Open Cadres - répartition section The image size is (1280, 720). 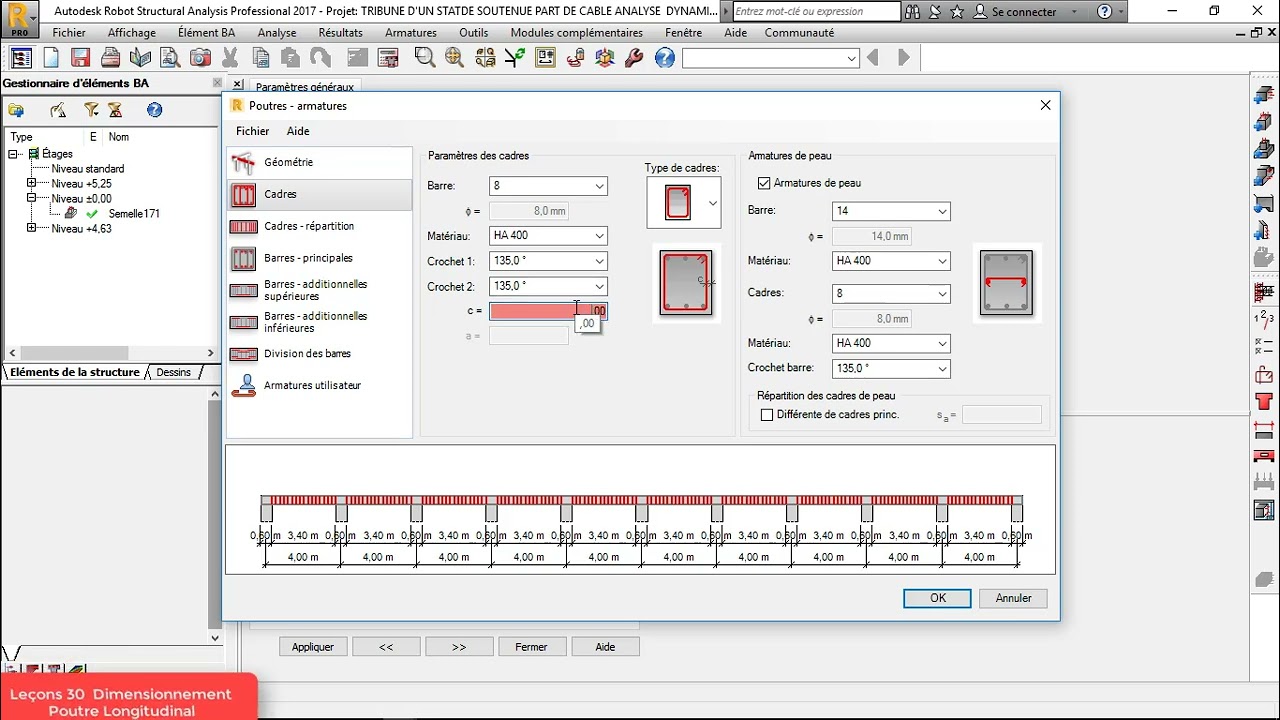coord(319,226)
